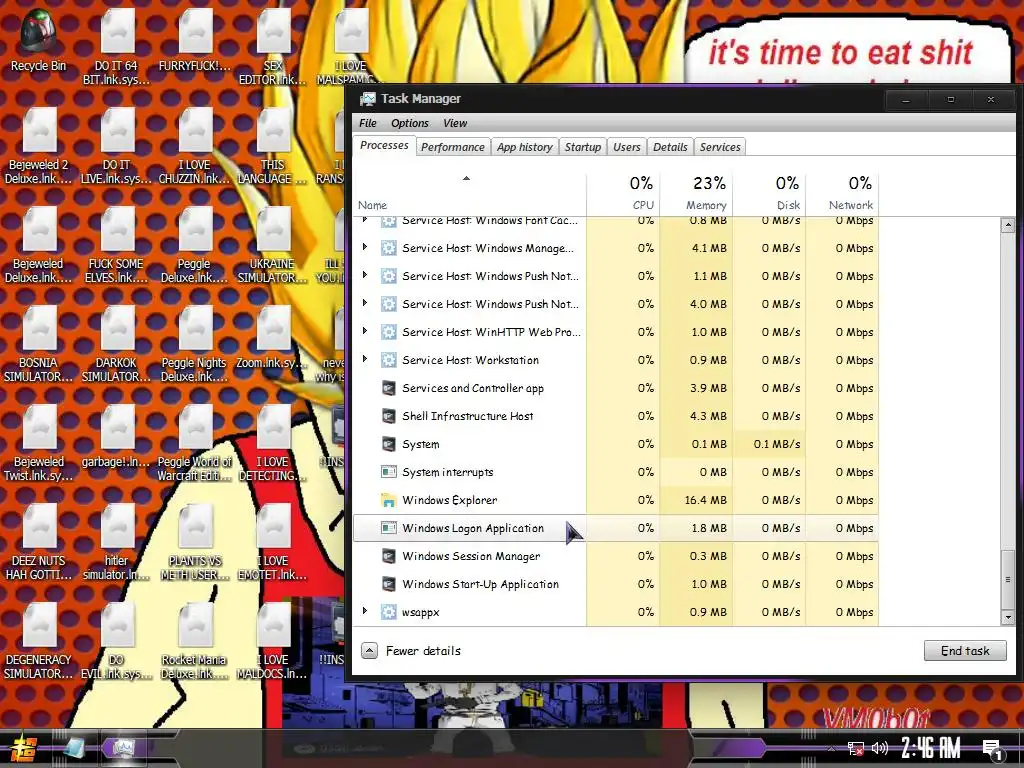Collapse view with Fewer details arrow
Viewport: 1024px width, 768px height.
point(369,650)
